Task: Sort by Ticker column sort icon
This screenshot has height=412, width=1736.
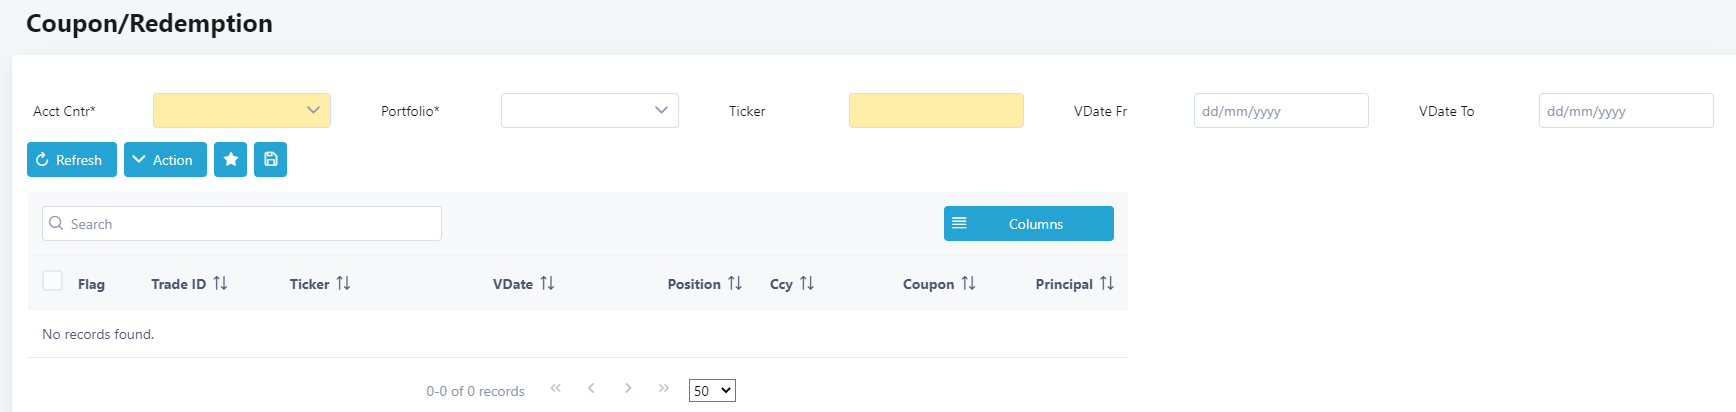Action: [343, 284]
